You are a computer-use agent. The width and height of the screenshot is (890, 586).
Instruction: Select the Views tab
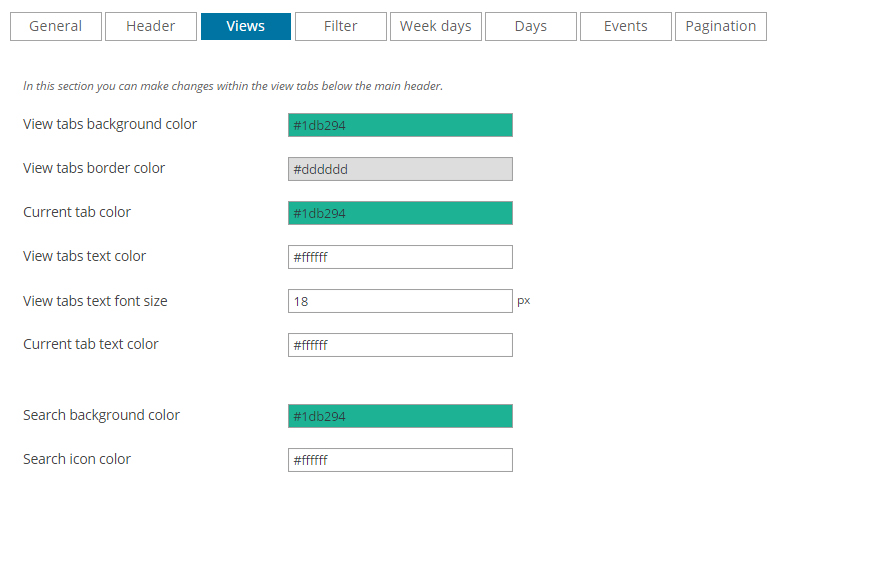click(246, 27)
